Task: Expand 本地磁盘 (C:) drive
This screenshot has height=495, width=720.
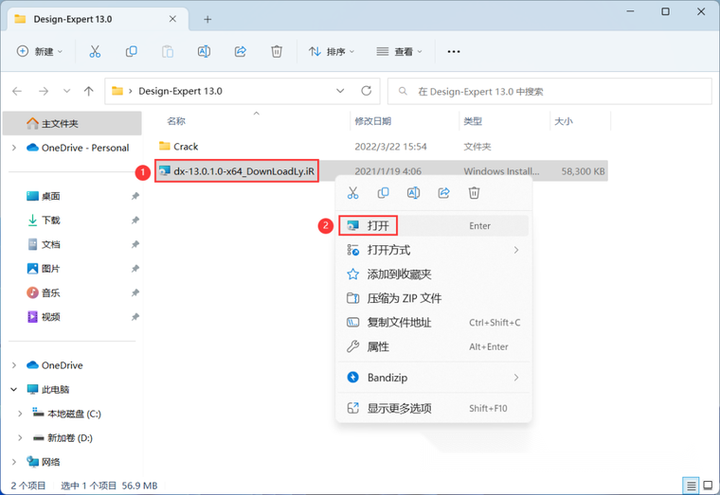Action: coord(20,414)
